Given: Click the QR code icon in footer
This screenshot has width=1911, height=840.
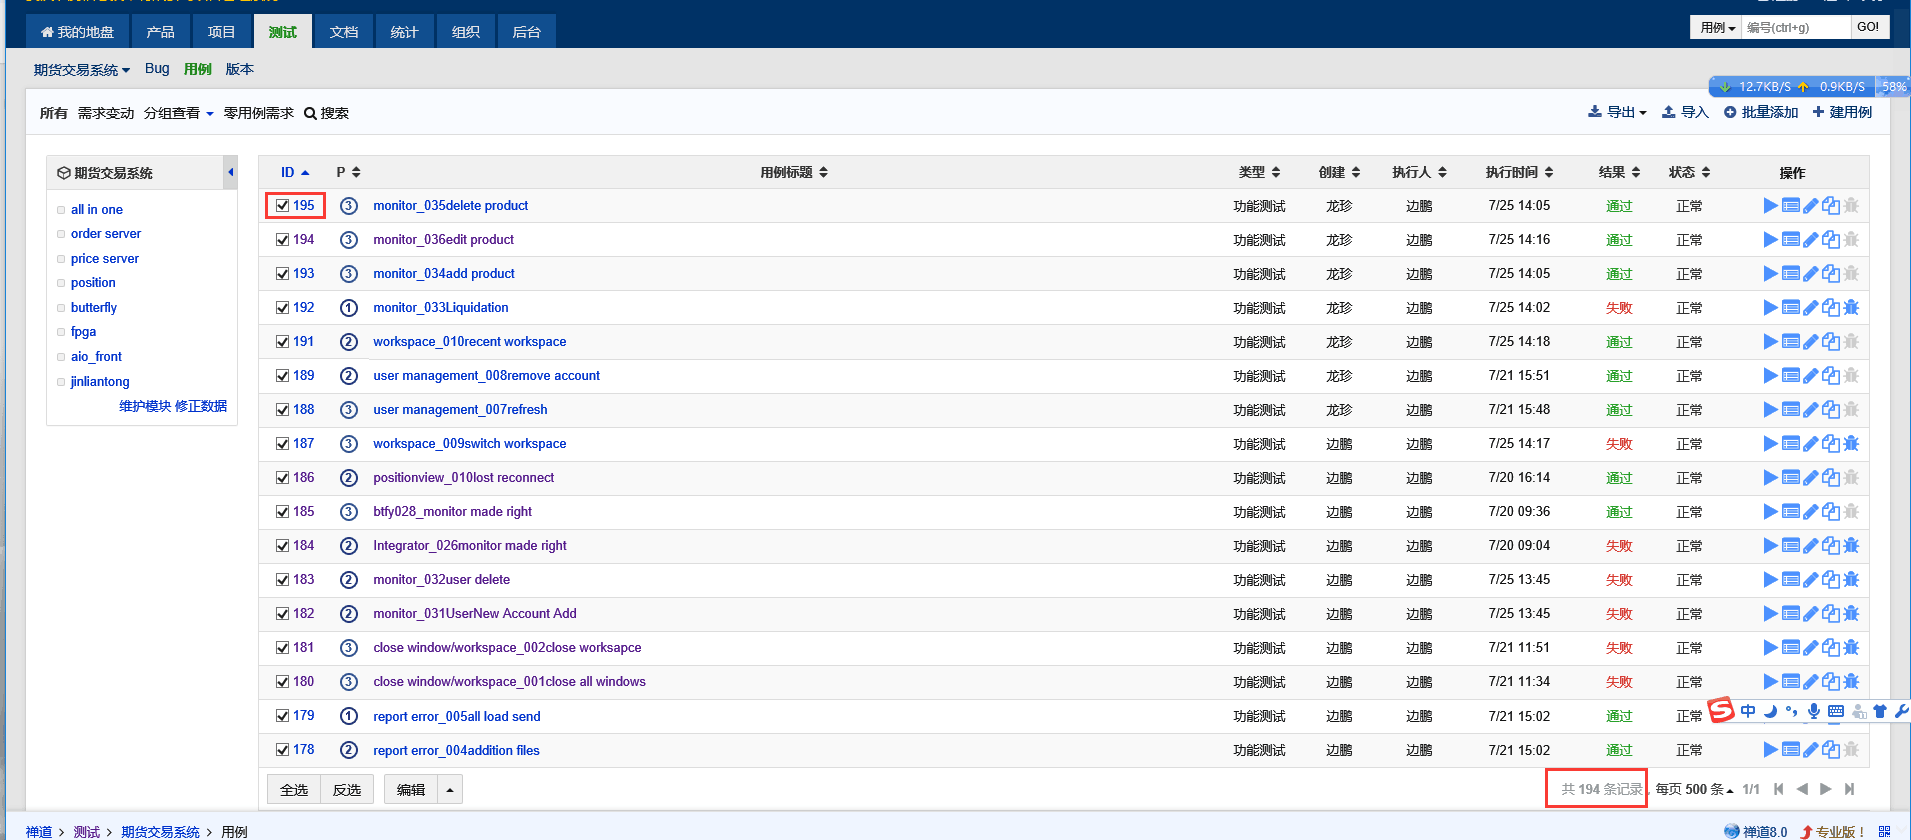Looking at the screenshot, I should coord(1884,831).
